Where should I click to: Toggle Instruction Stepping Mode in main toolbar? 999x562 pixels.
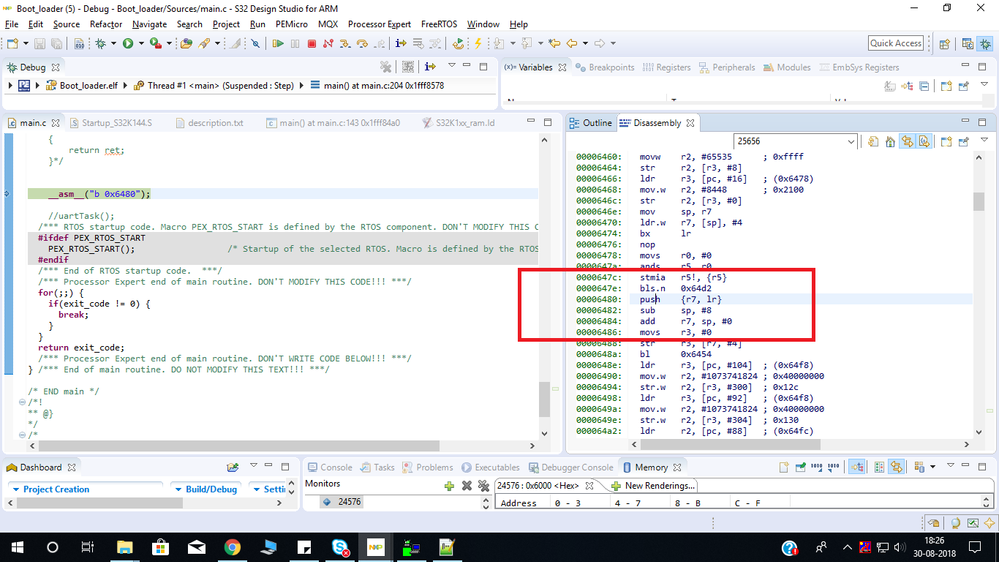point(401,43)
